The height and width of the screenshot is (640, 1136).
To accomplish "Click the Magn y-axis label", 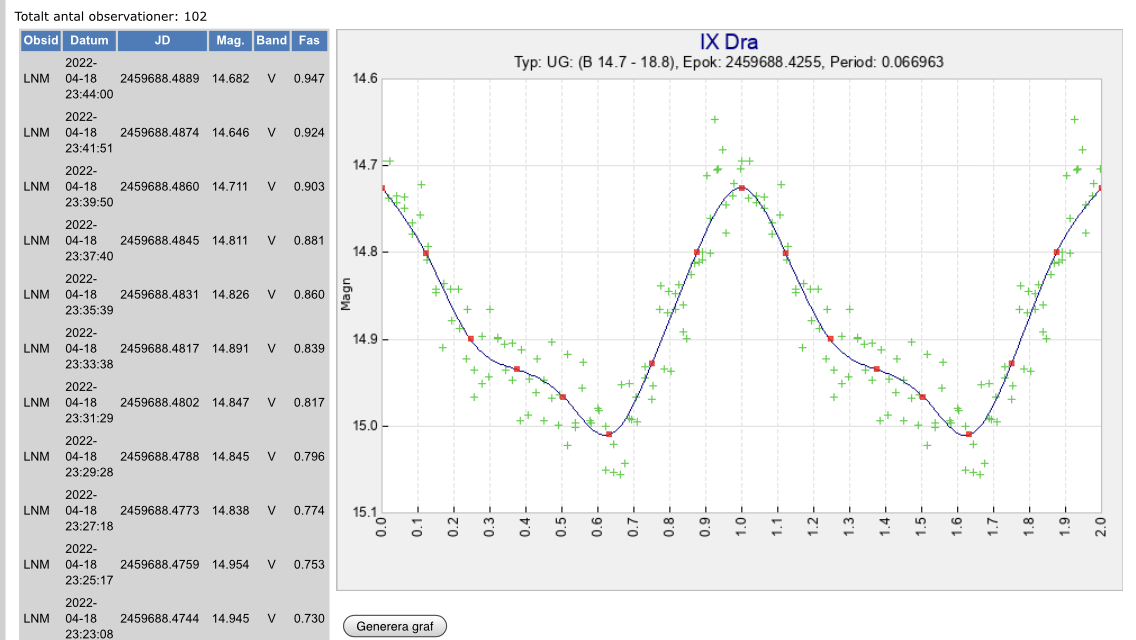I will [346, 294].
